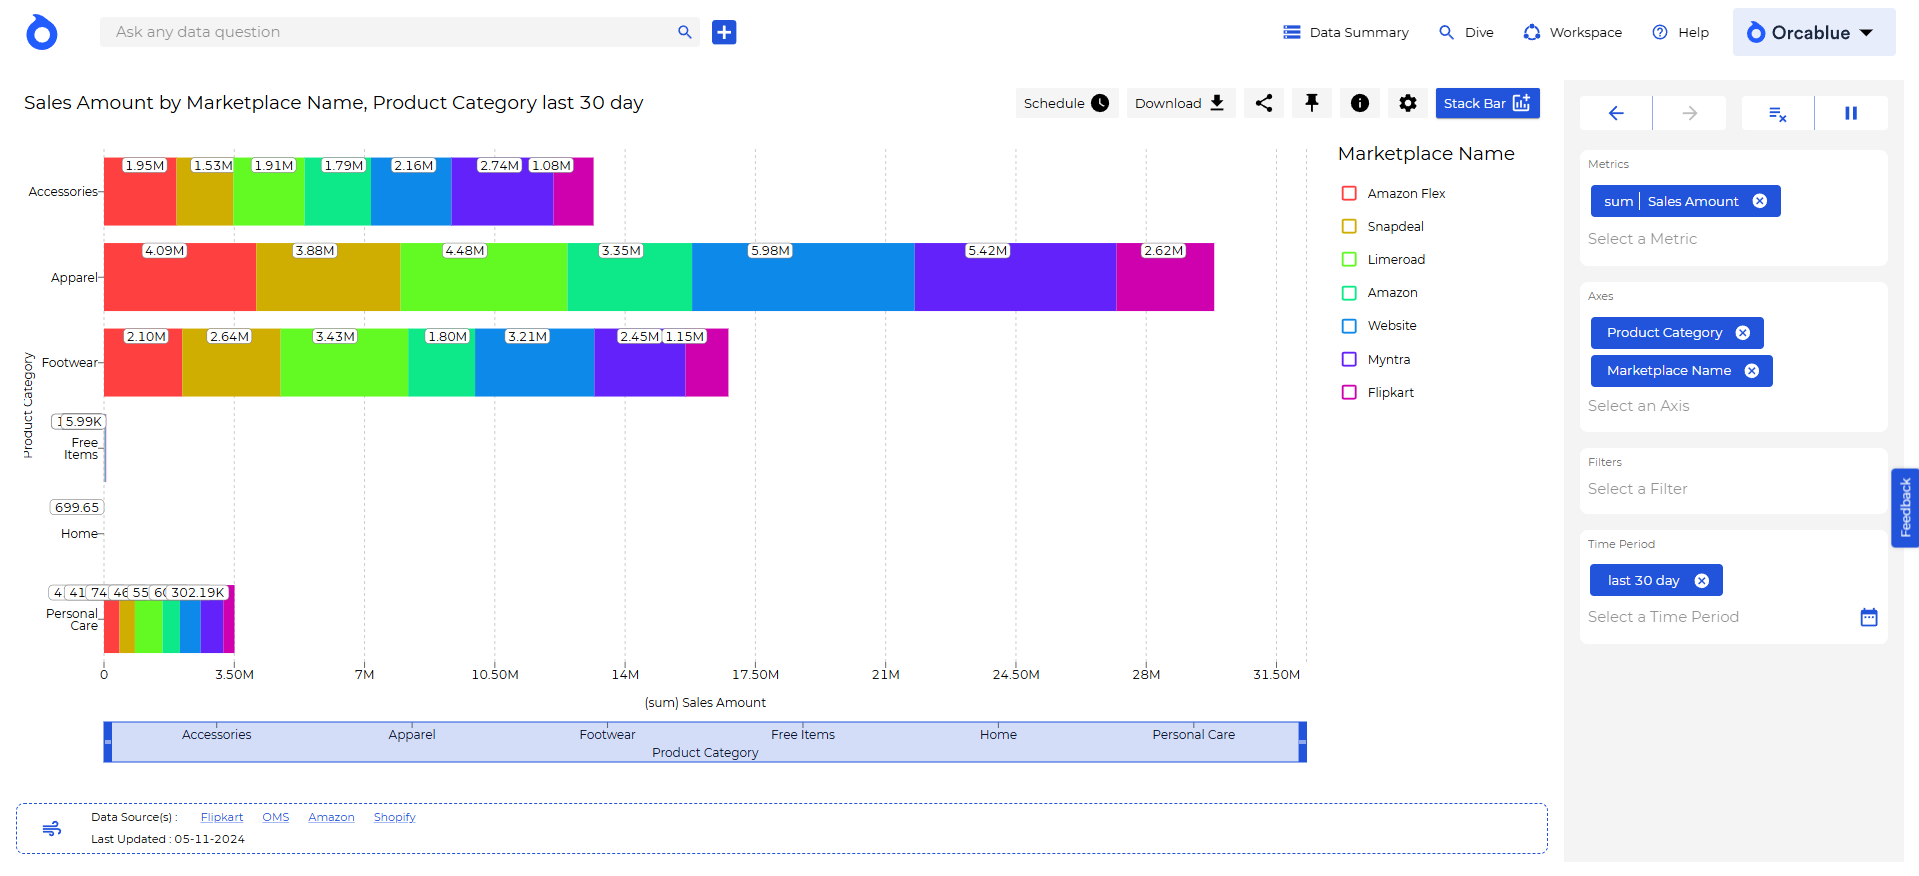
Task: Click Personal Care in category range bar
Action: (x=1193, y=735)
